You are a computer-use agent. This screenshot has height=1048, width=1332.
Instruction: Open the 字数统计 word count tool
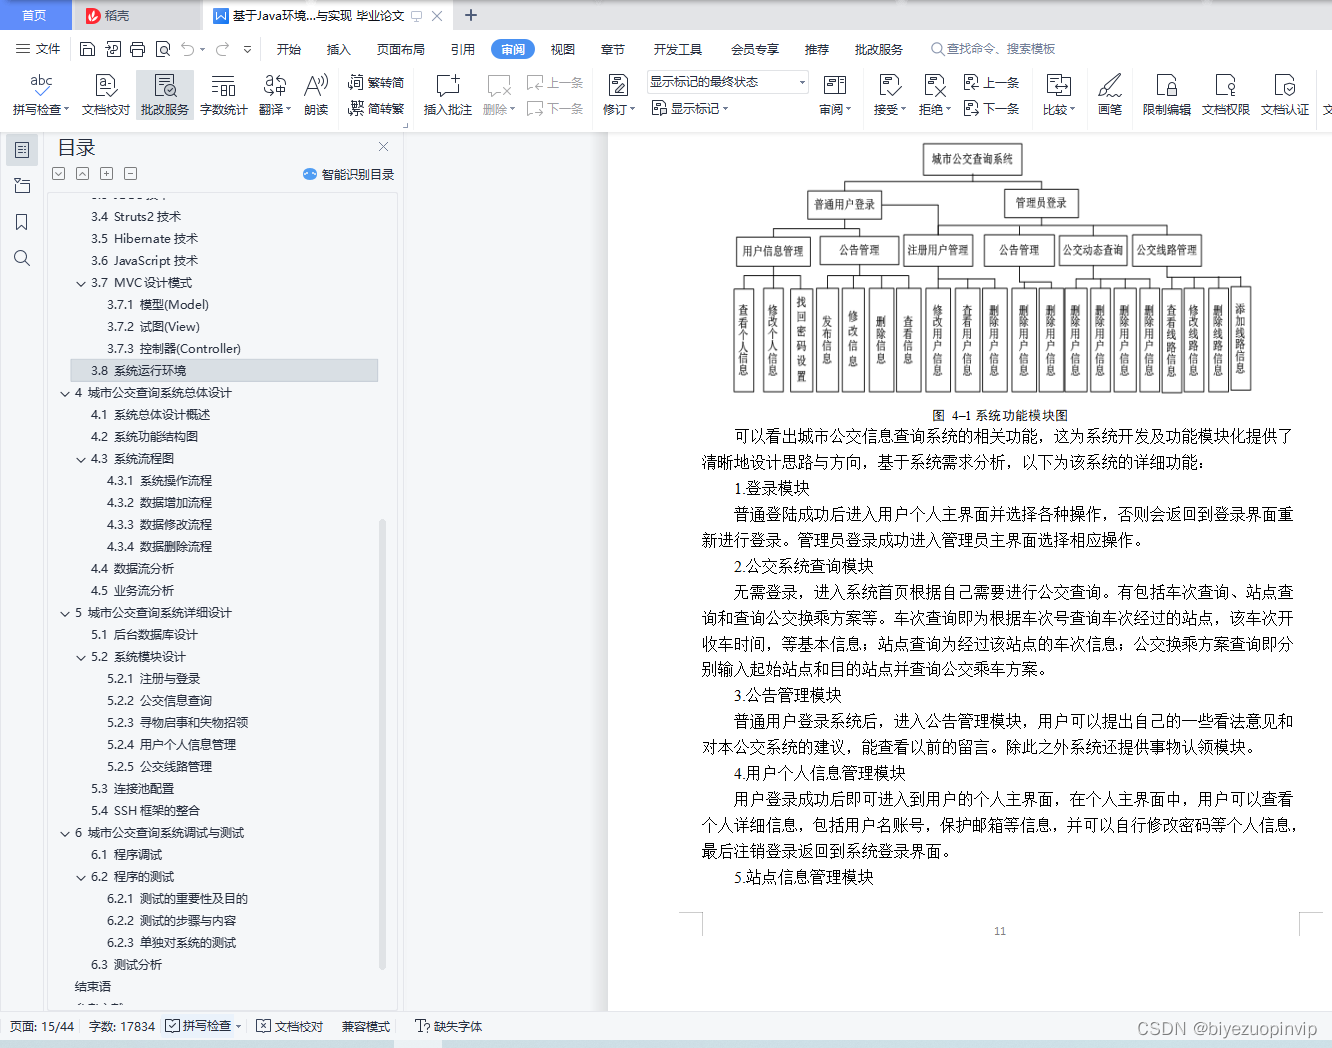[x=223, y=95]
